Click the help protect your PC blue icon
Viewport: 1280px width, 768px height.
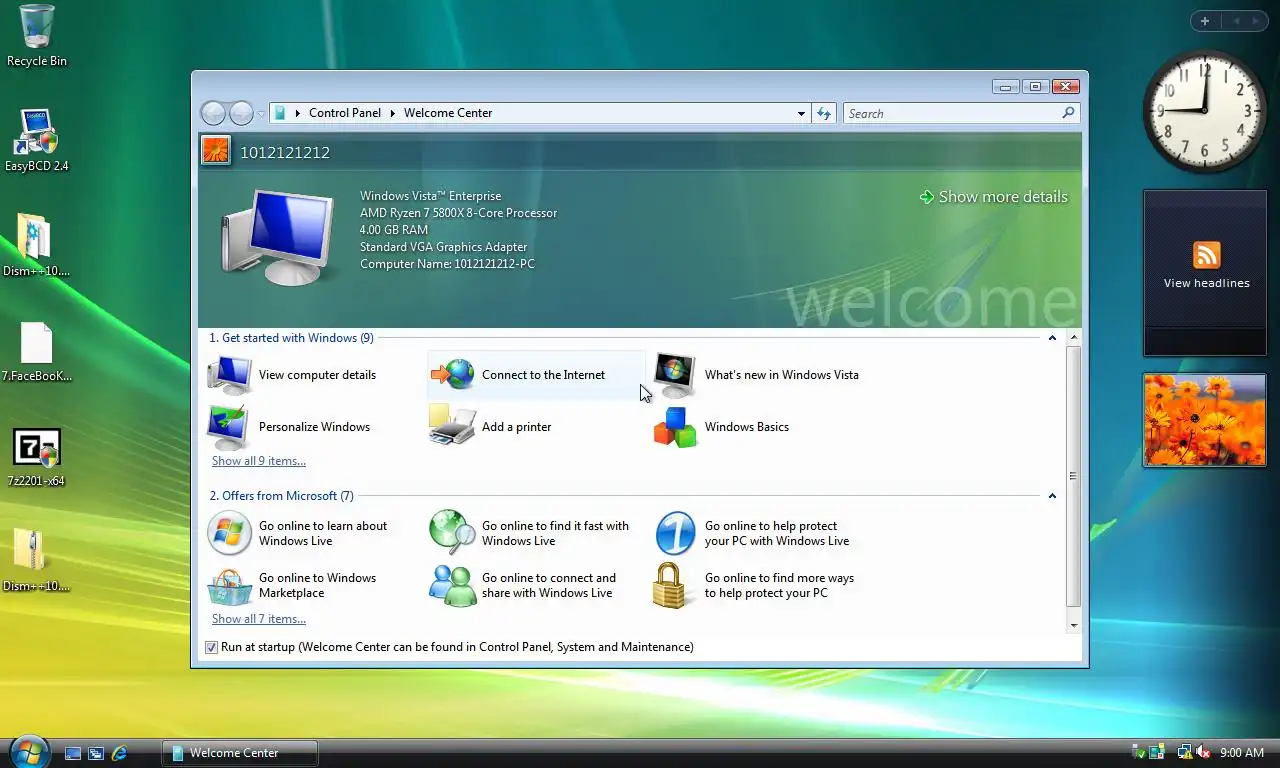point(675,533)
